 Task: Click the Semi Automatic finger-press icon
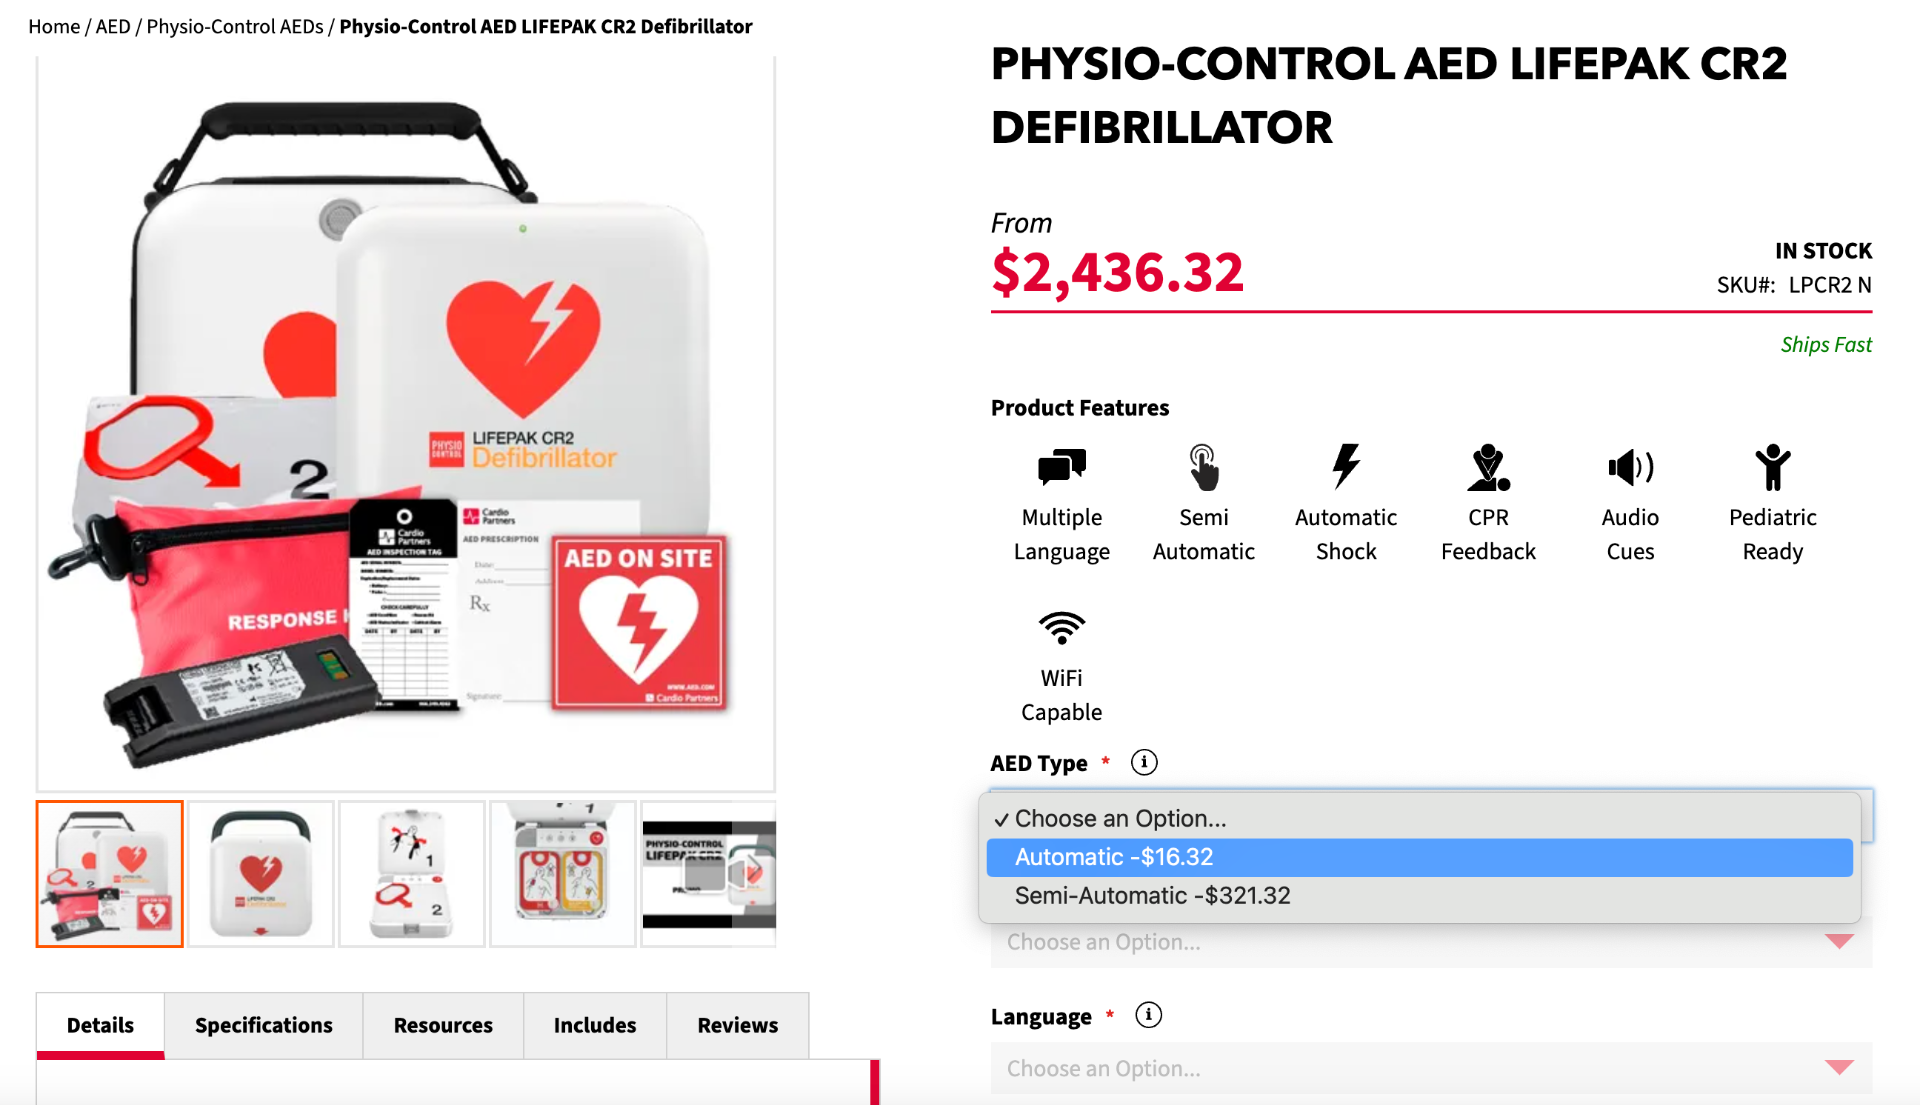(1203, 467)
